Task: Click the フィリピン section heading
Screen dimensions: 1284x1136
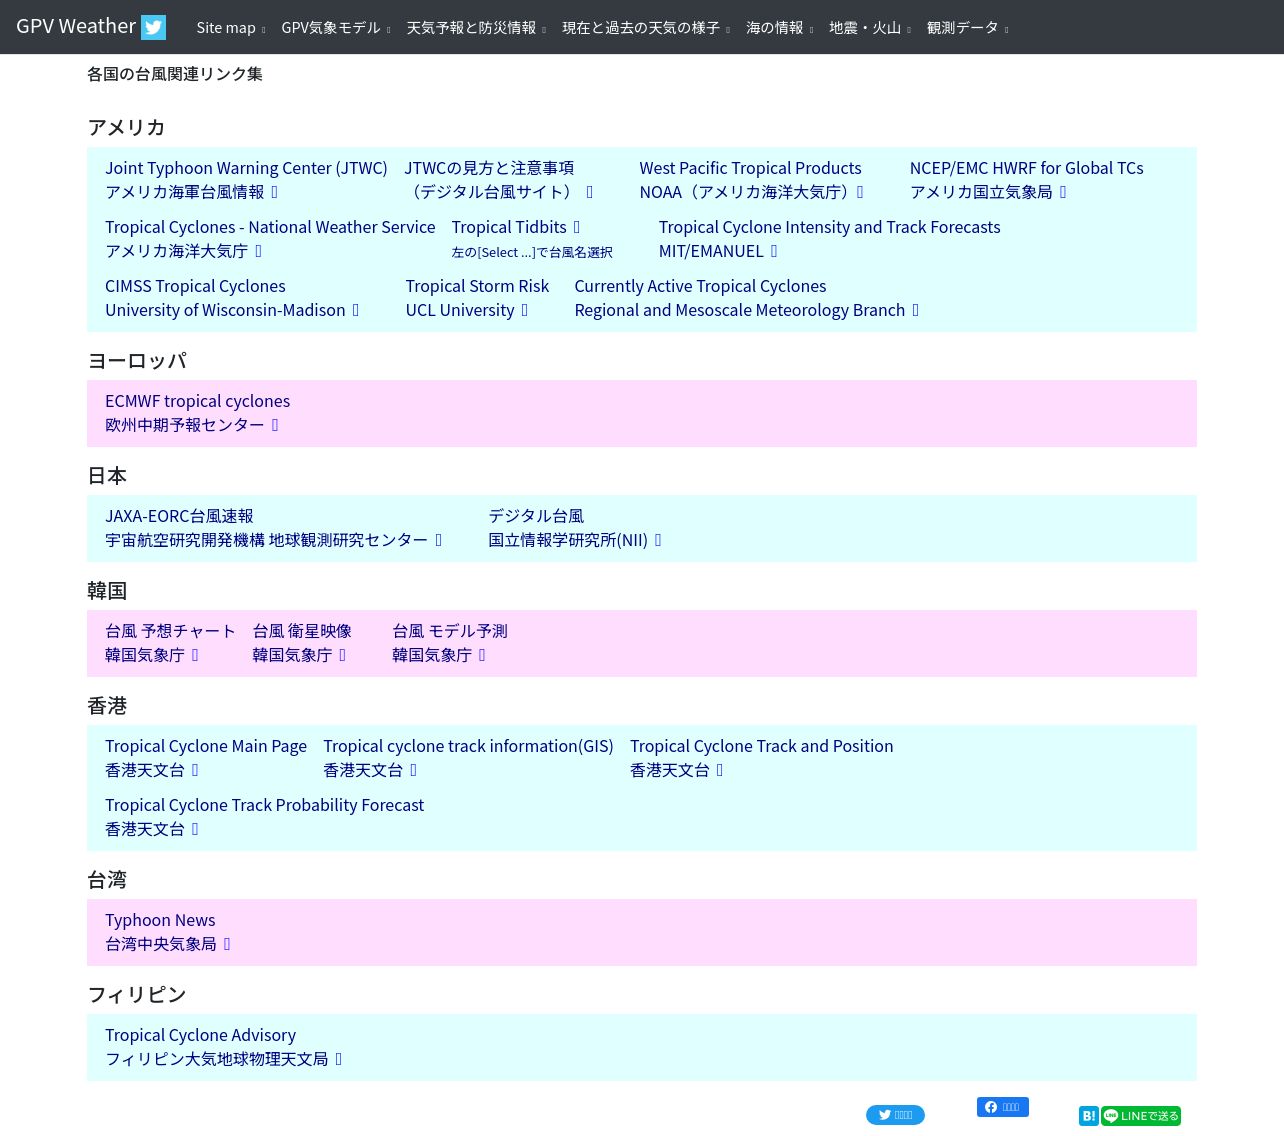Action: 137,994
